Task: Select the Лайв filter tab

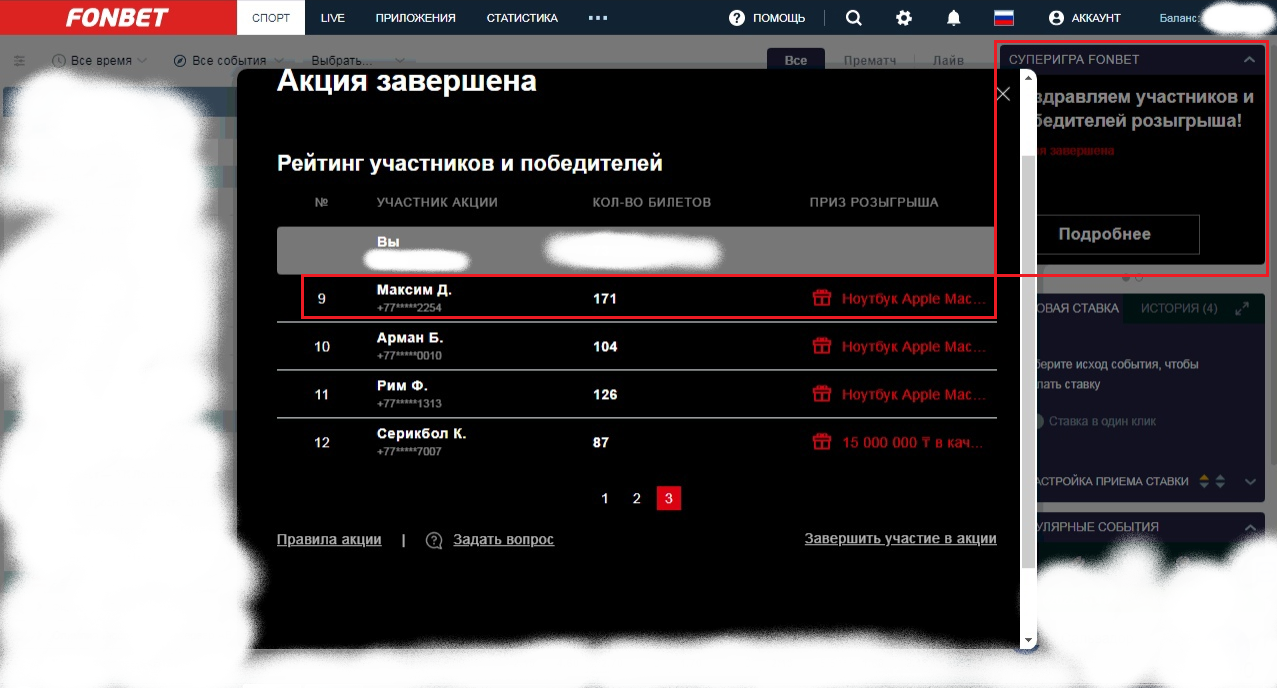Action: 948,60
